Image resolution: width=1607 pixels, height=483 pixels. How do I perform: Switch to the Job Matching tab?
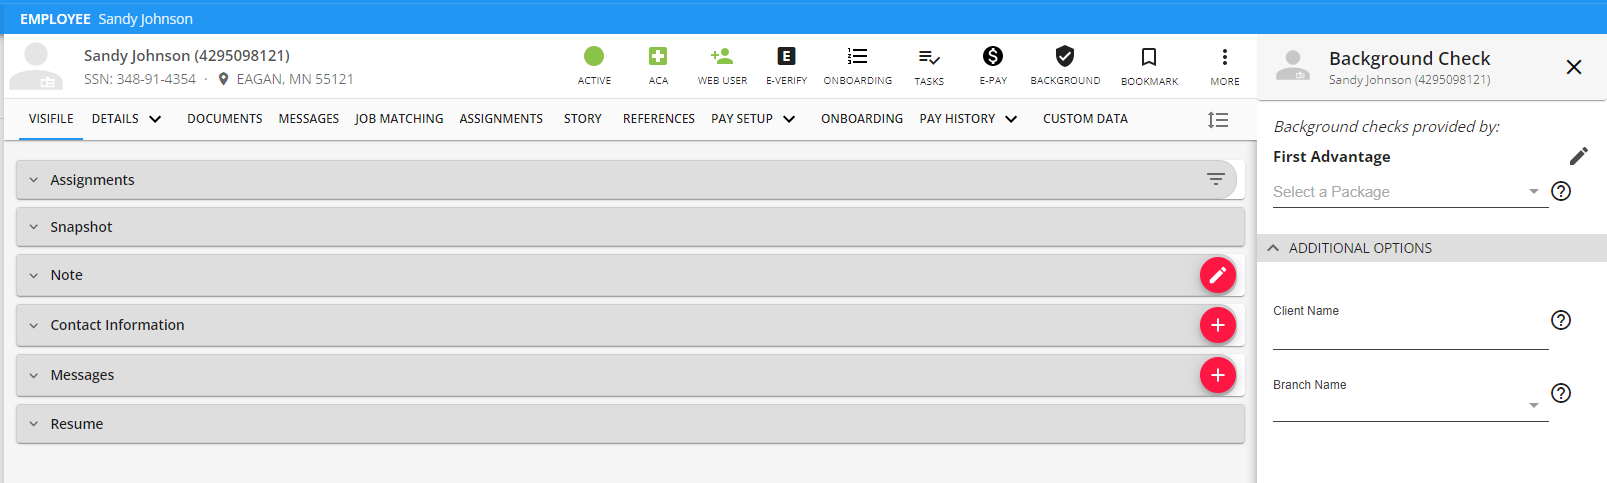399,119
